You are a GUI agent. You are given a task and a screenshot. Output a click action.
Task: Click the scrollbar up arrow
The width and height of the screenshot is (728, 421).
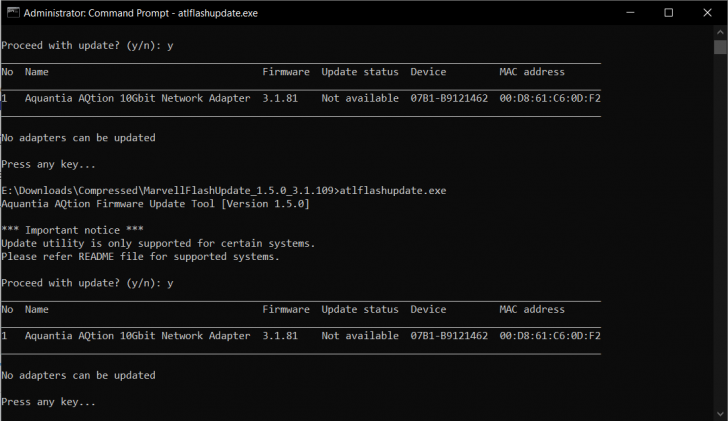point(720,32)
